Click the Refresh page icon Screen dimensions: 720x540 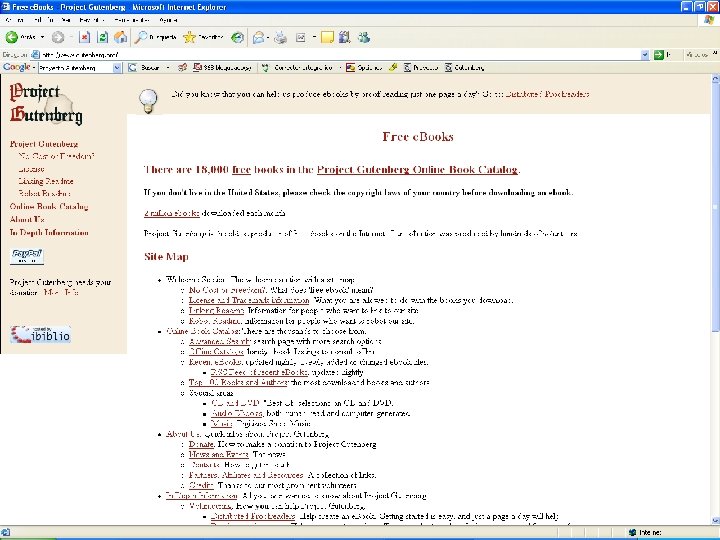pos(103,37)
